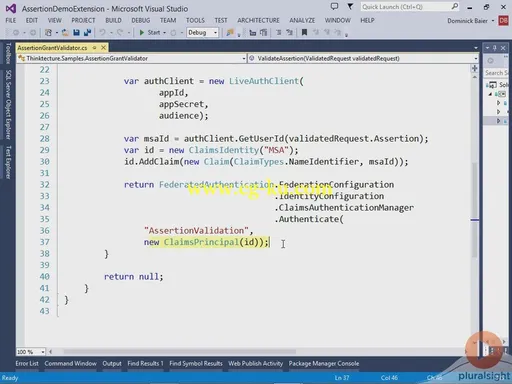The height and width of the screenshot is (384, 512).
Task: Click the next bookmark toolbar icon
Action: (327, 33)
